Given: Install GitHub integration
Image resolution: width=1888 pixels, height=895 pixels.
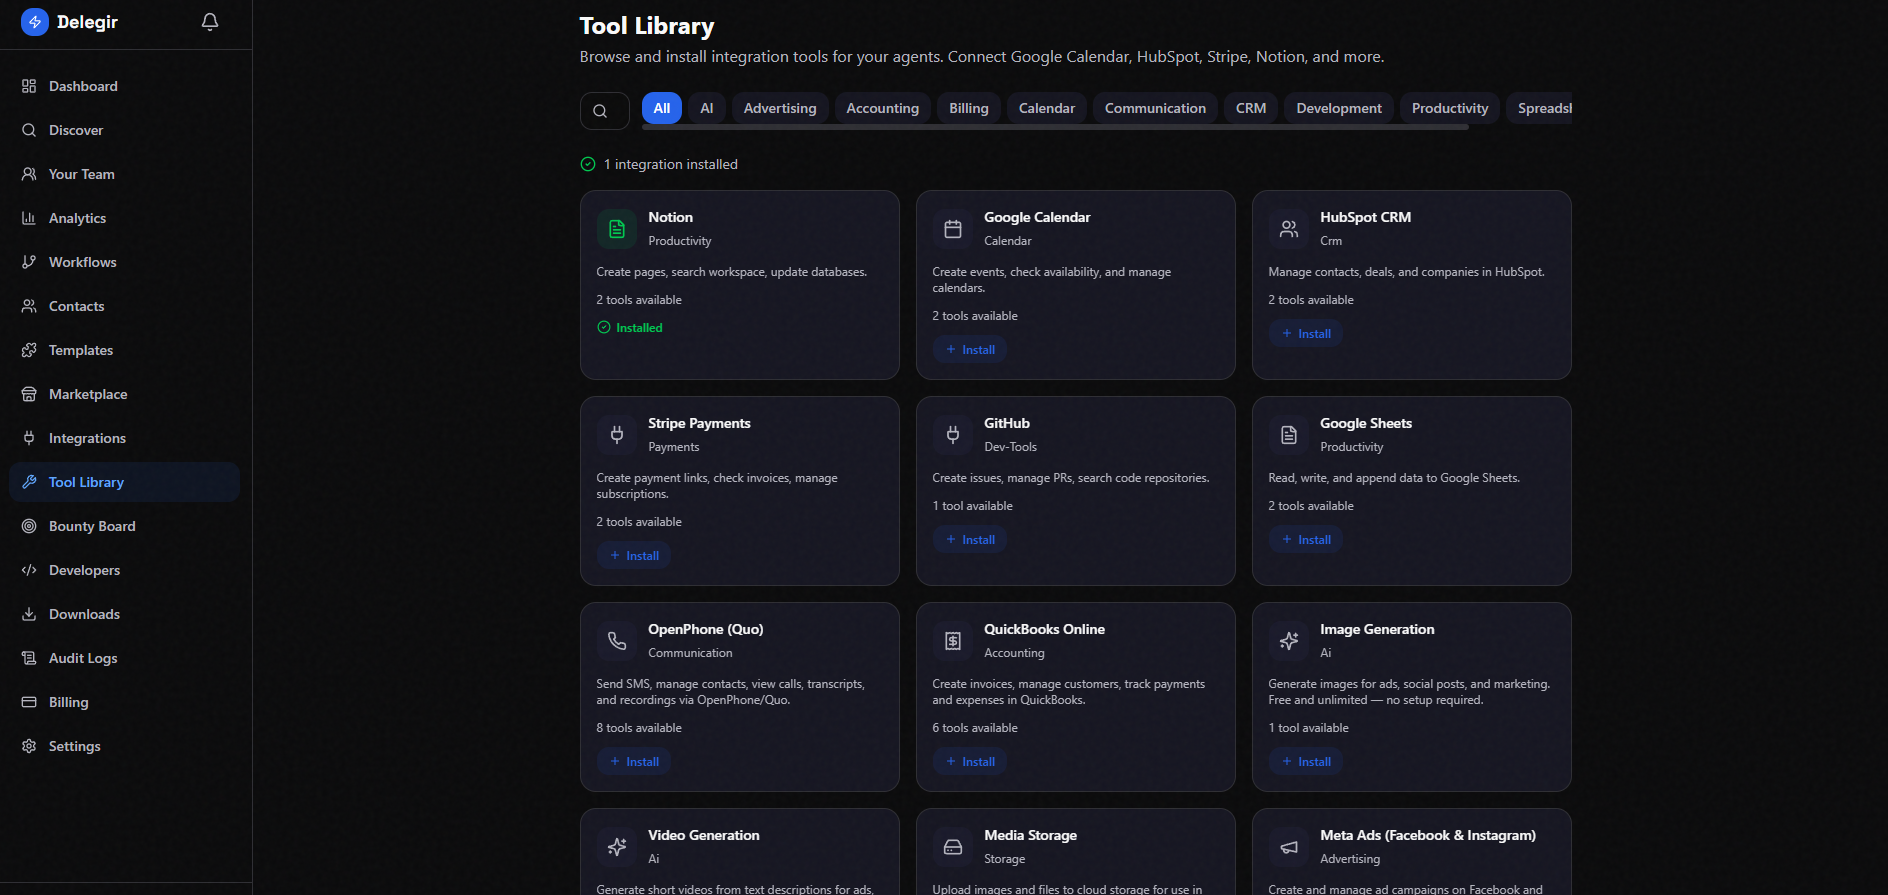Looking at the screenshot, I should (970, 540).
